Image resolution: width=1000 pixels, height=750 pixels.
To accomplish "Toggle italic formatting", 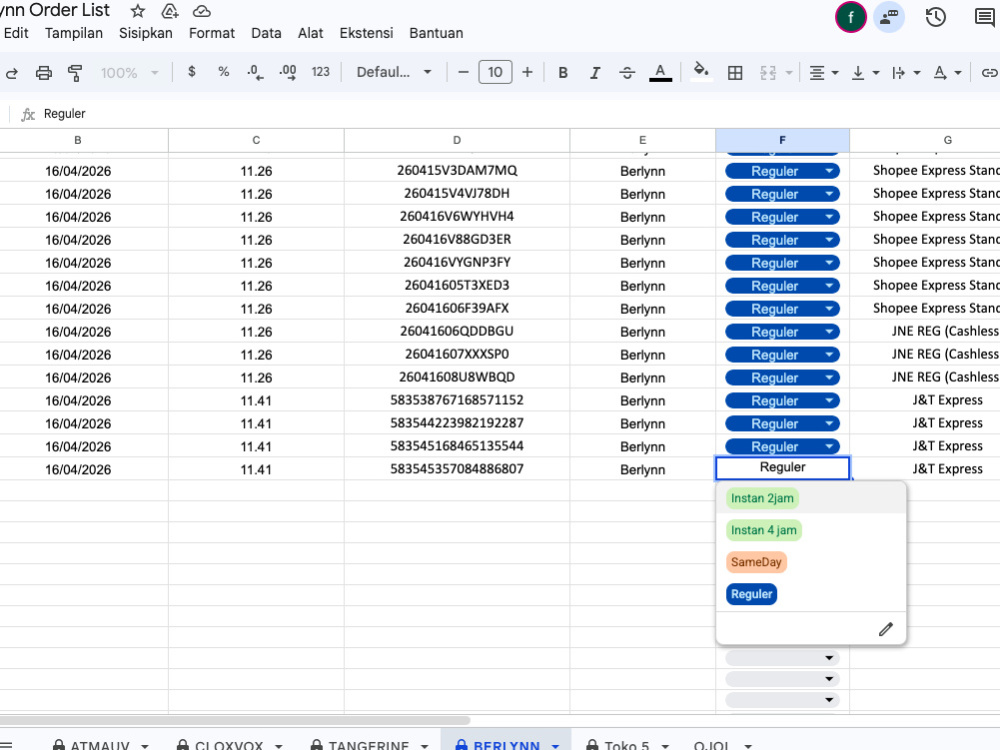I will coord(594,73).
